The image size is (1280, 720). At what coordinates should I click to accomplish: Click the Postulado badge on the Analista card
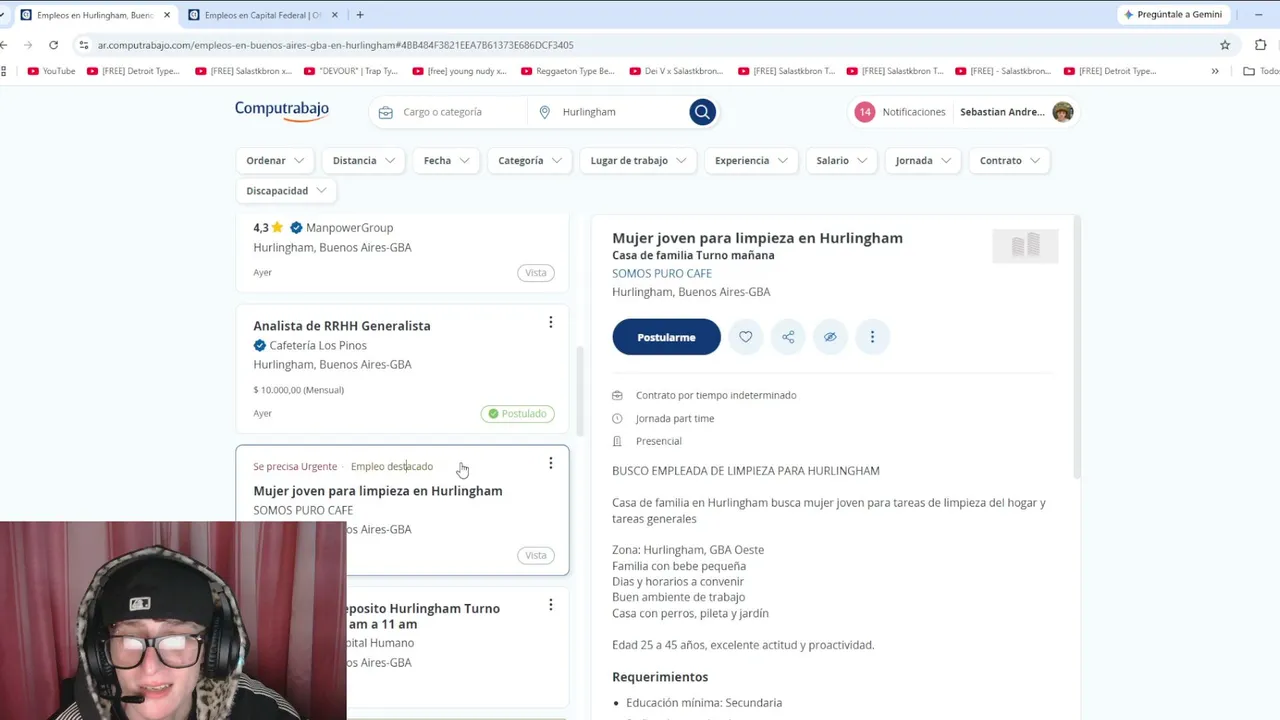click(x=517, y=414)
